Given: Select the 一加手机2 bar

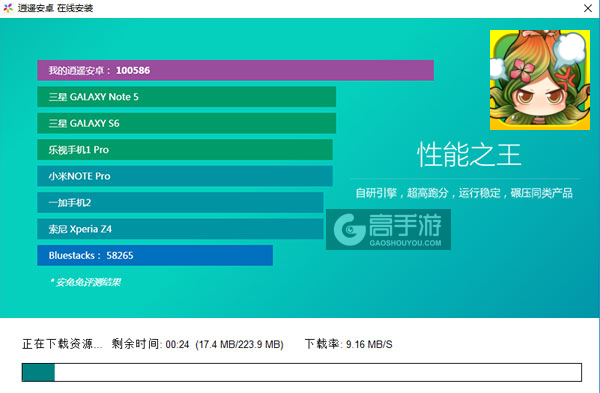Looking at the screenshot, I should (x=180, y=202).
